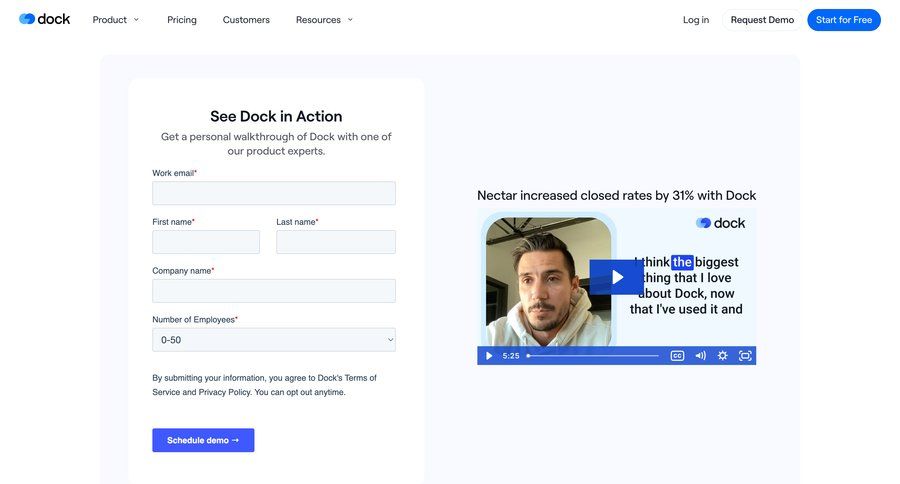Click the "Terms of Service" text in the disclaimer

(264, 385)
